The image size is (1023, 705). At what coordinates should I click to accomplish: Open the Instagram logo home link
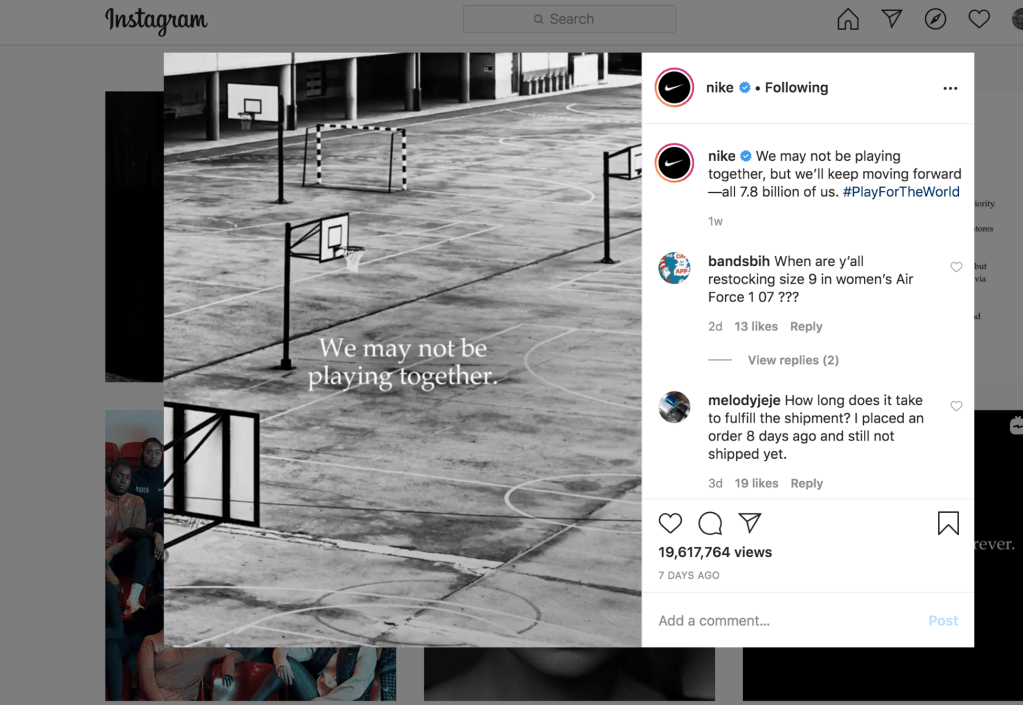point(156,20)
